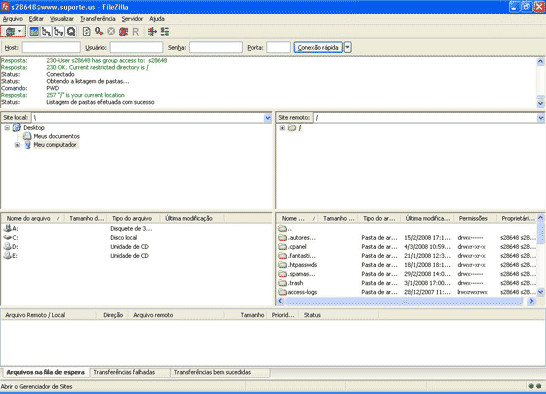Open the Transferência menu
The height and width of the screenshot is (394, 546).
click(98, 19)
